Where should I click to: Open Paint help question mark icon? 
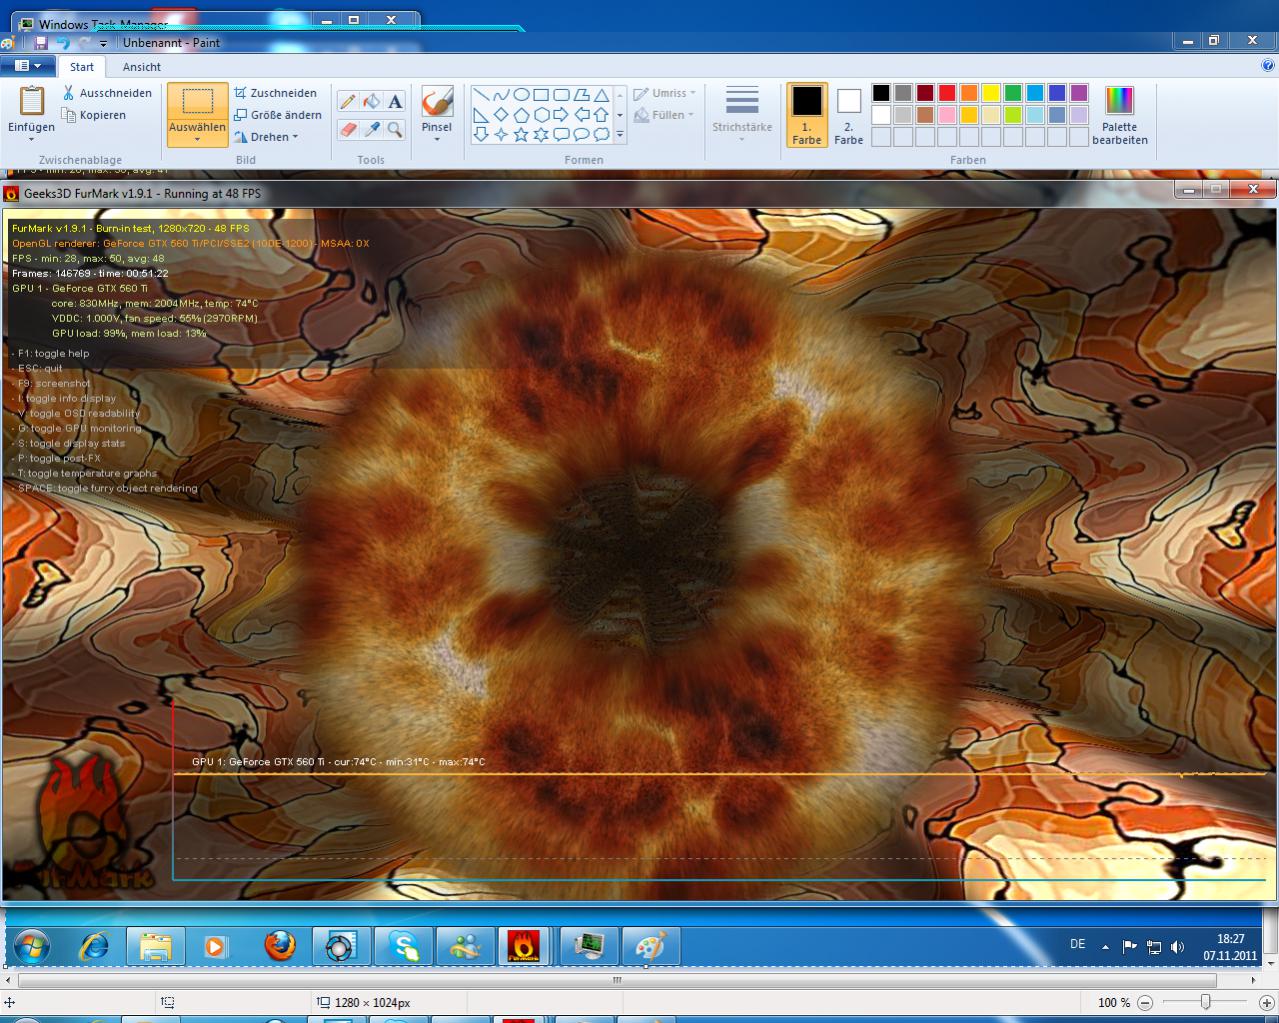1268,66
